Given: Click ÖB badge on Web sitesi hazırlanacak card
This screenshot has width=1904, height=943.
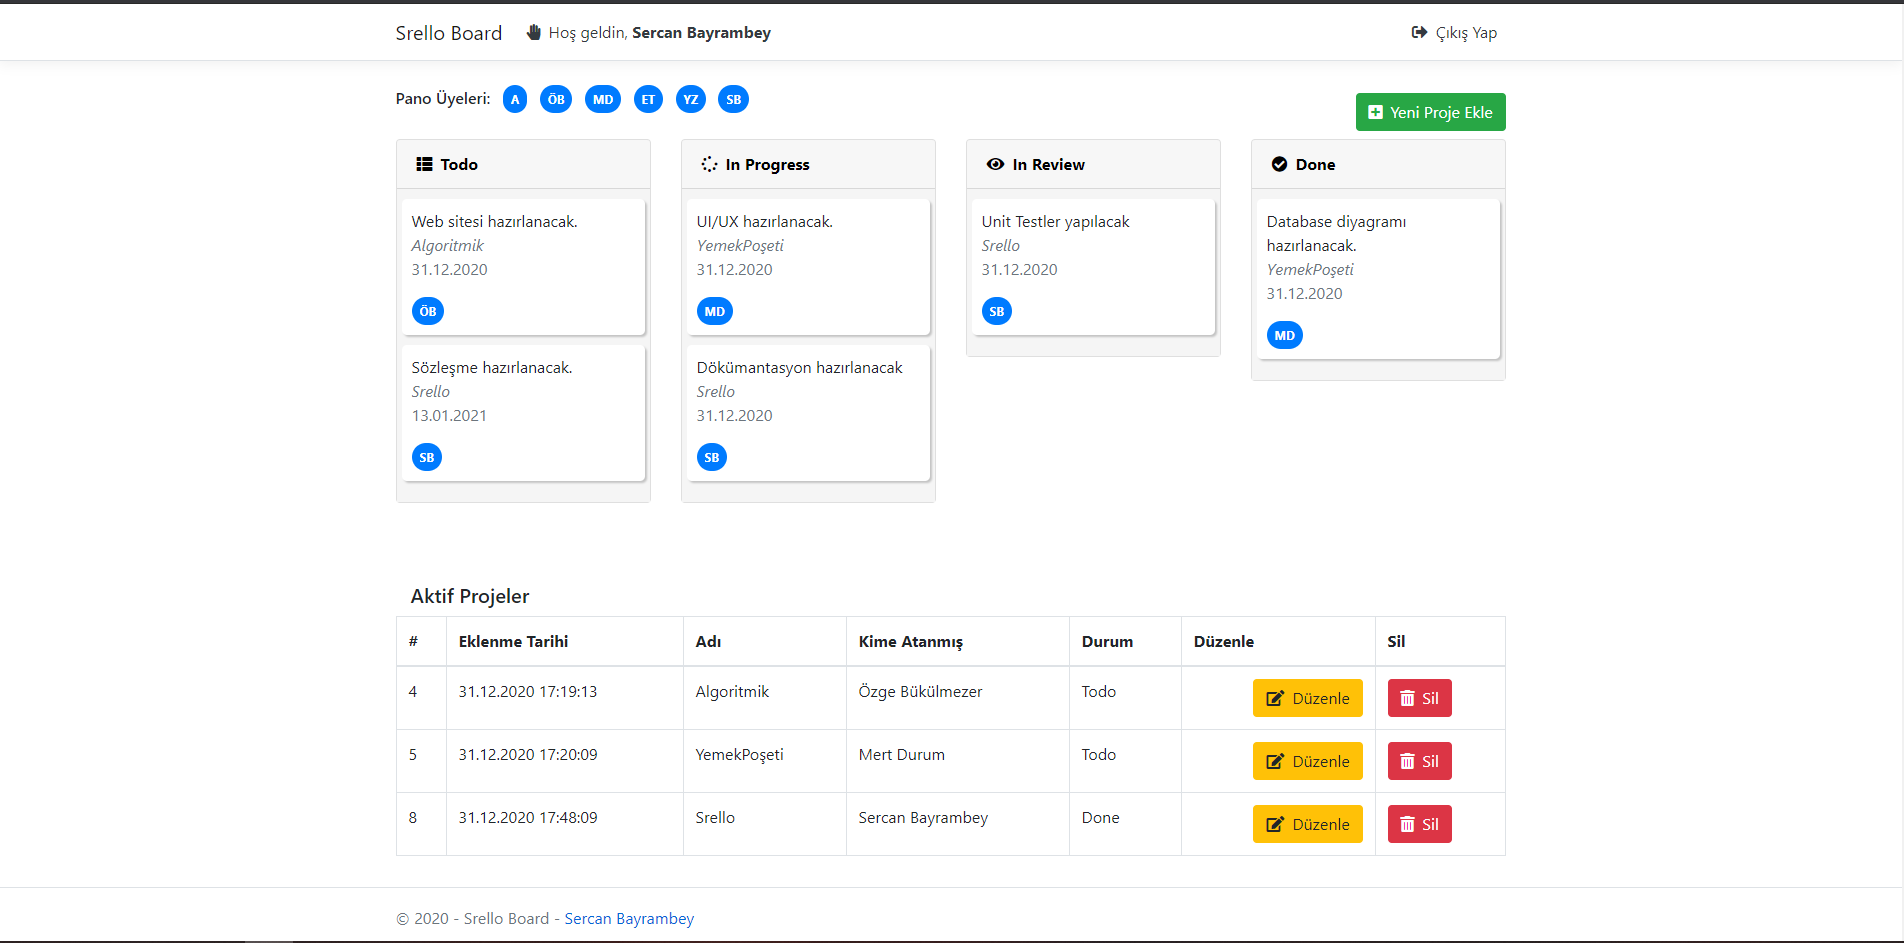Looking at the screenshot, I should pyautogui.click(x=428, y=311).
